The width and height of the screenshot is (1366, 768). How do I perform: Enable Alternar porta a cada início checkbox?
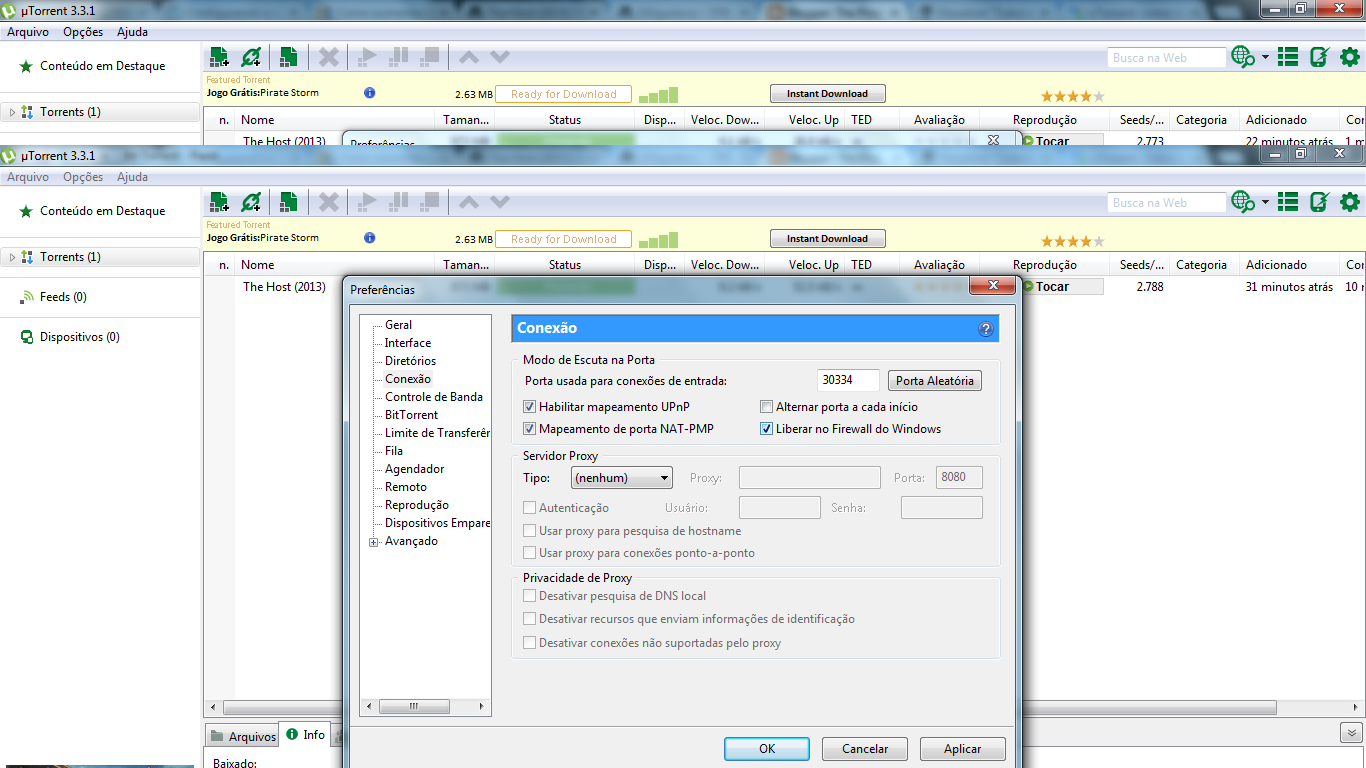pos(767,407)
